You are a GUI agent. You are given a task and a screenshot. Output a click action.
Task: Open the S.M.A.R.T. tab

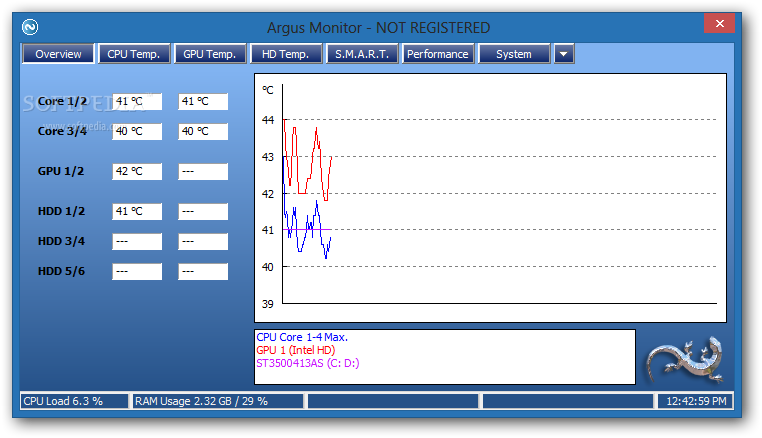(x=362, y=54)
